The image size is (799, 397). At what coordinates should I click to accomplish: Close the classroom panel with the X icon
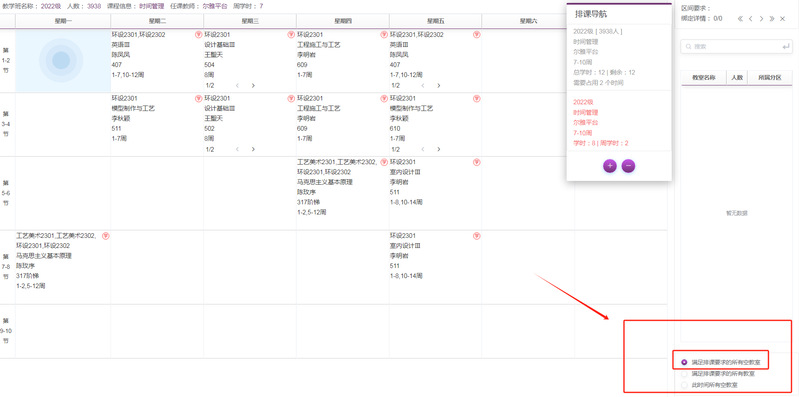783,18
